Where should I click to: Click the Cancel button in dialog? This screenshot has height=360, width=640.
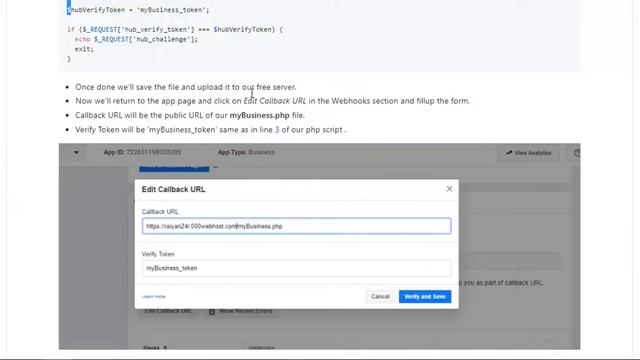(380, 296)
